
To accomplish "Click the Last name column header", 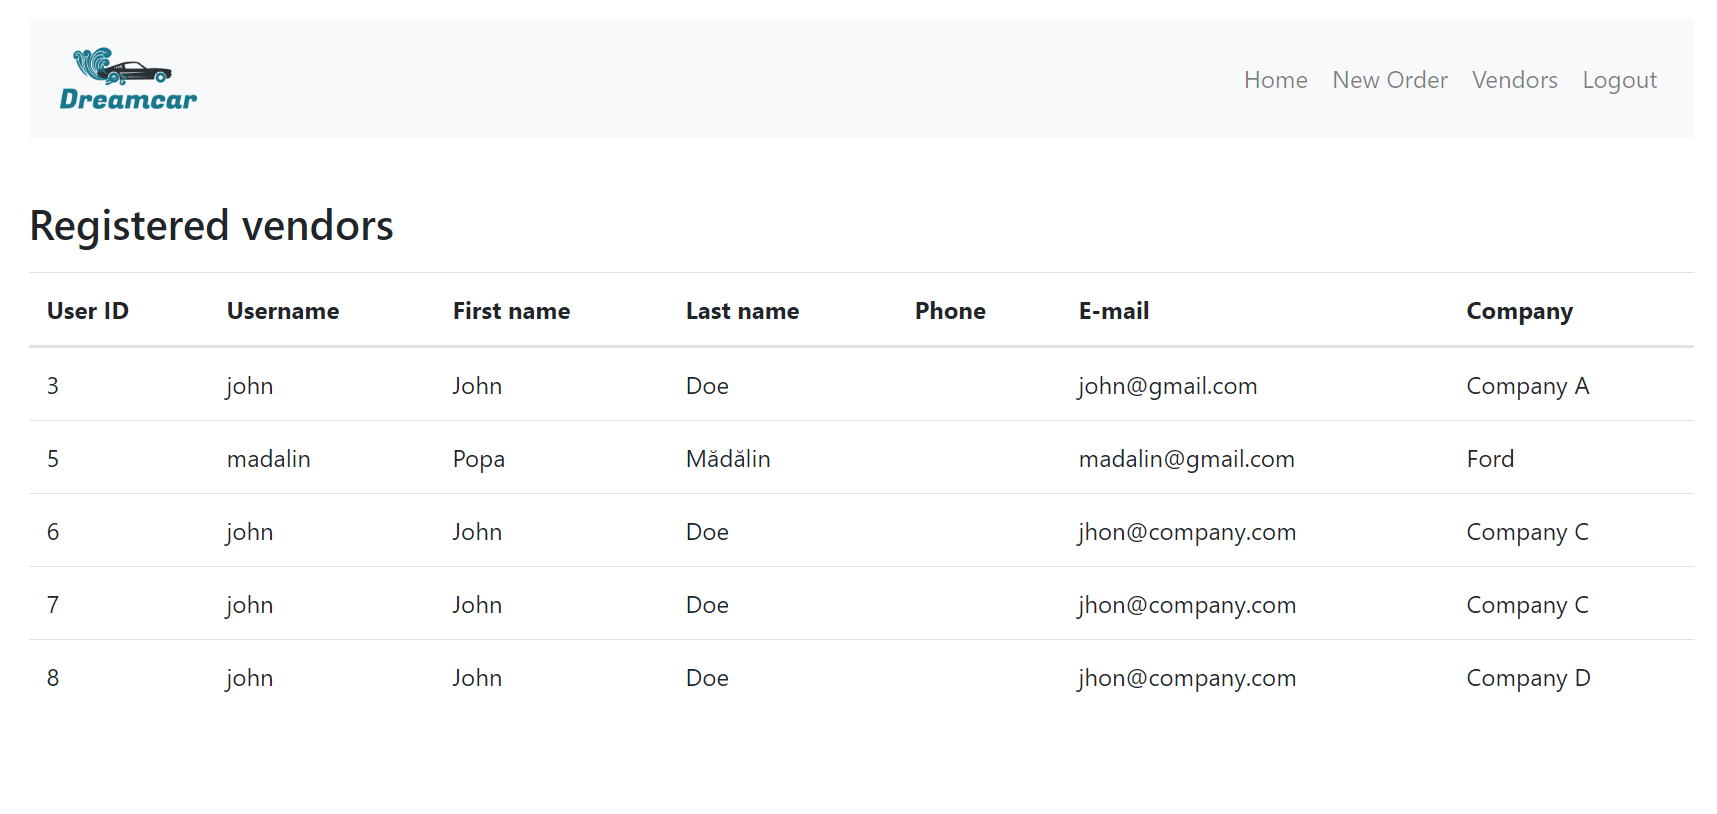I will (x=742, y=311).
